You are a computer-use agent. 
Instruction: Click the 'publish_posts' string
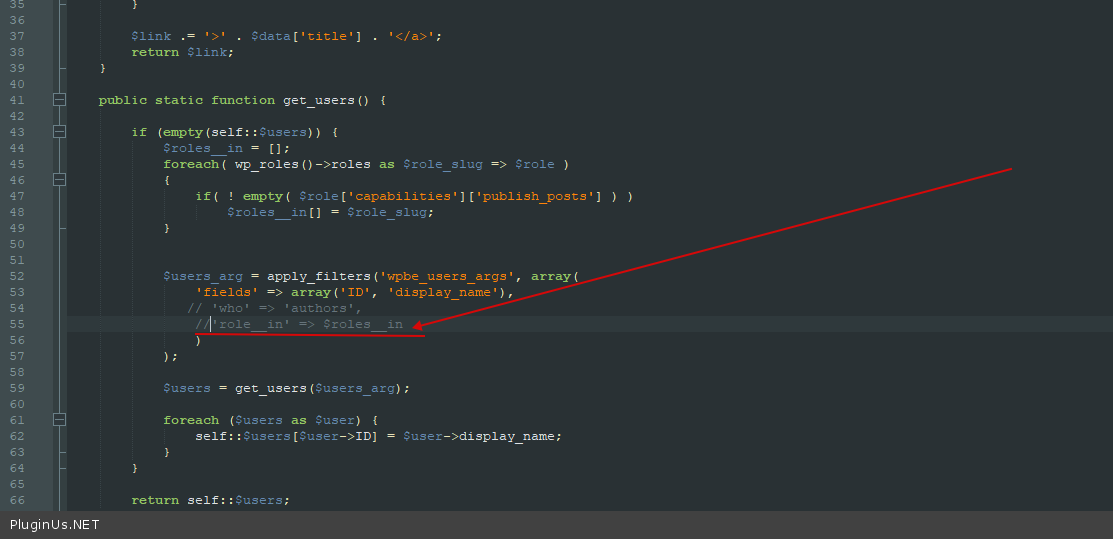pos(546,196)
